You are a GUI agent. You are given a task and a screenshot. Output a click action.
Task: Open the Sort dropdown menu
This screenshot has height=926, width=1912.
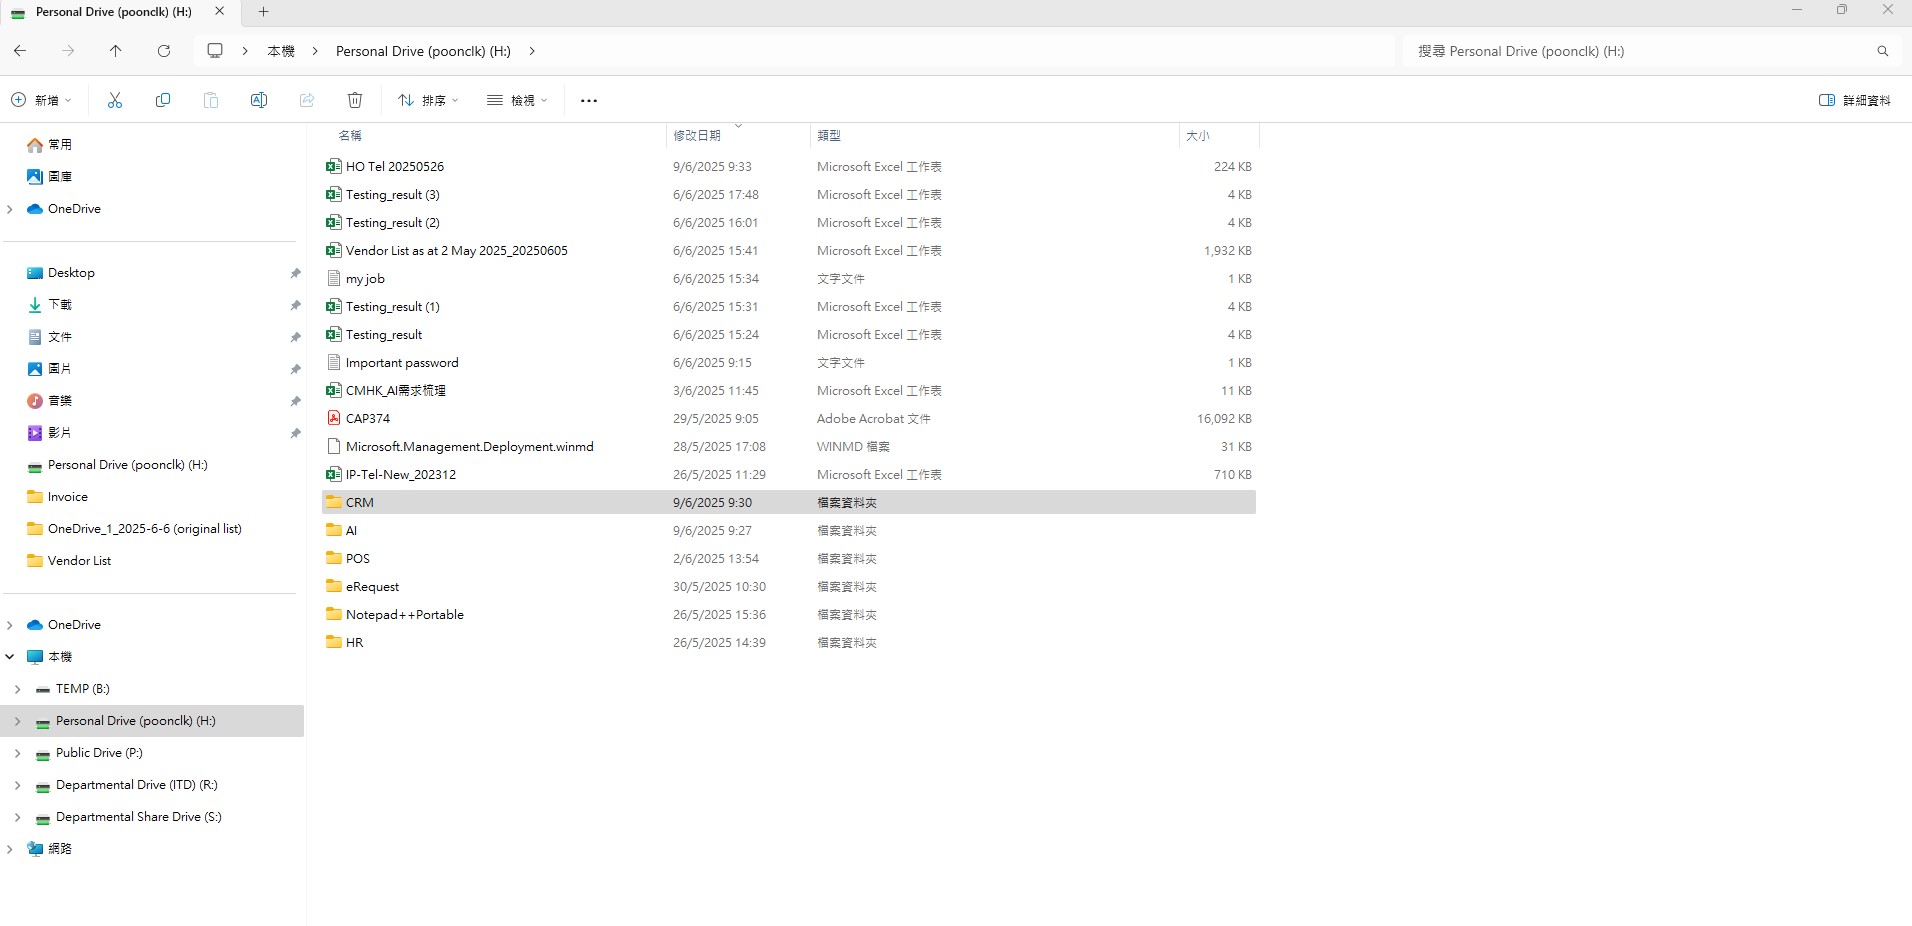click(428, 100)
